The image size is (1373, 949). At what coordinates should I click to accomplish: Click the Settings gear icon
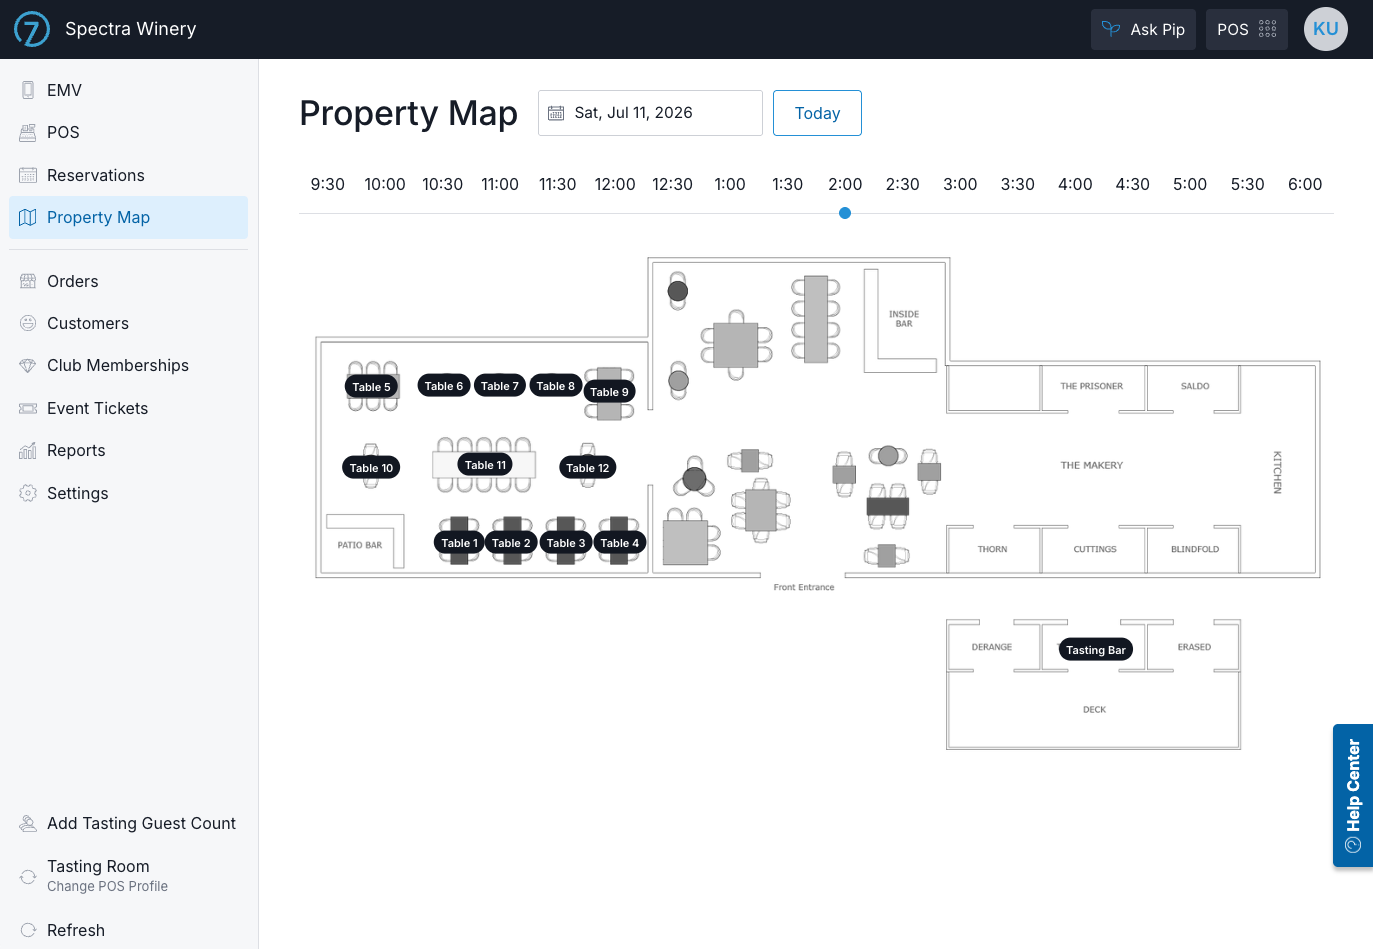28,493
